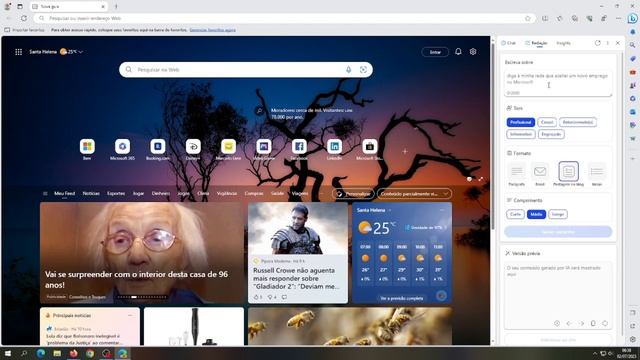Open the Booking.com quick link

(x=158, y=149)
